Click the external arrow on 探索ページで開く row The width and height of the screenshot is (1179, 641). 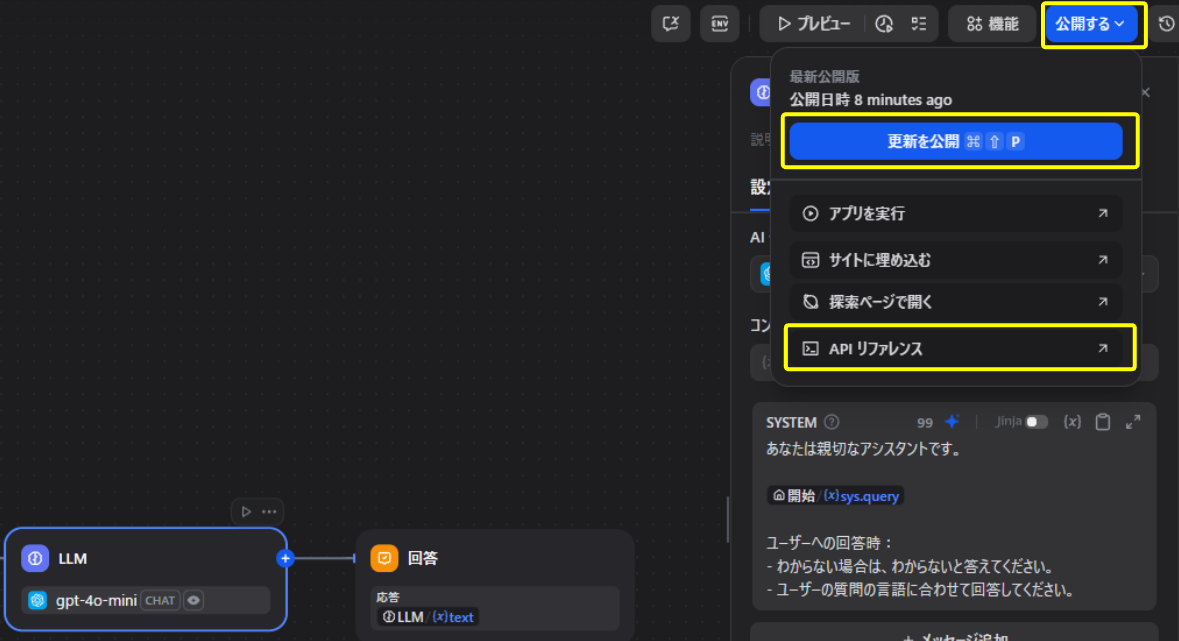coord(1103,302)
